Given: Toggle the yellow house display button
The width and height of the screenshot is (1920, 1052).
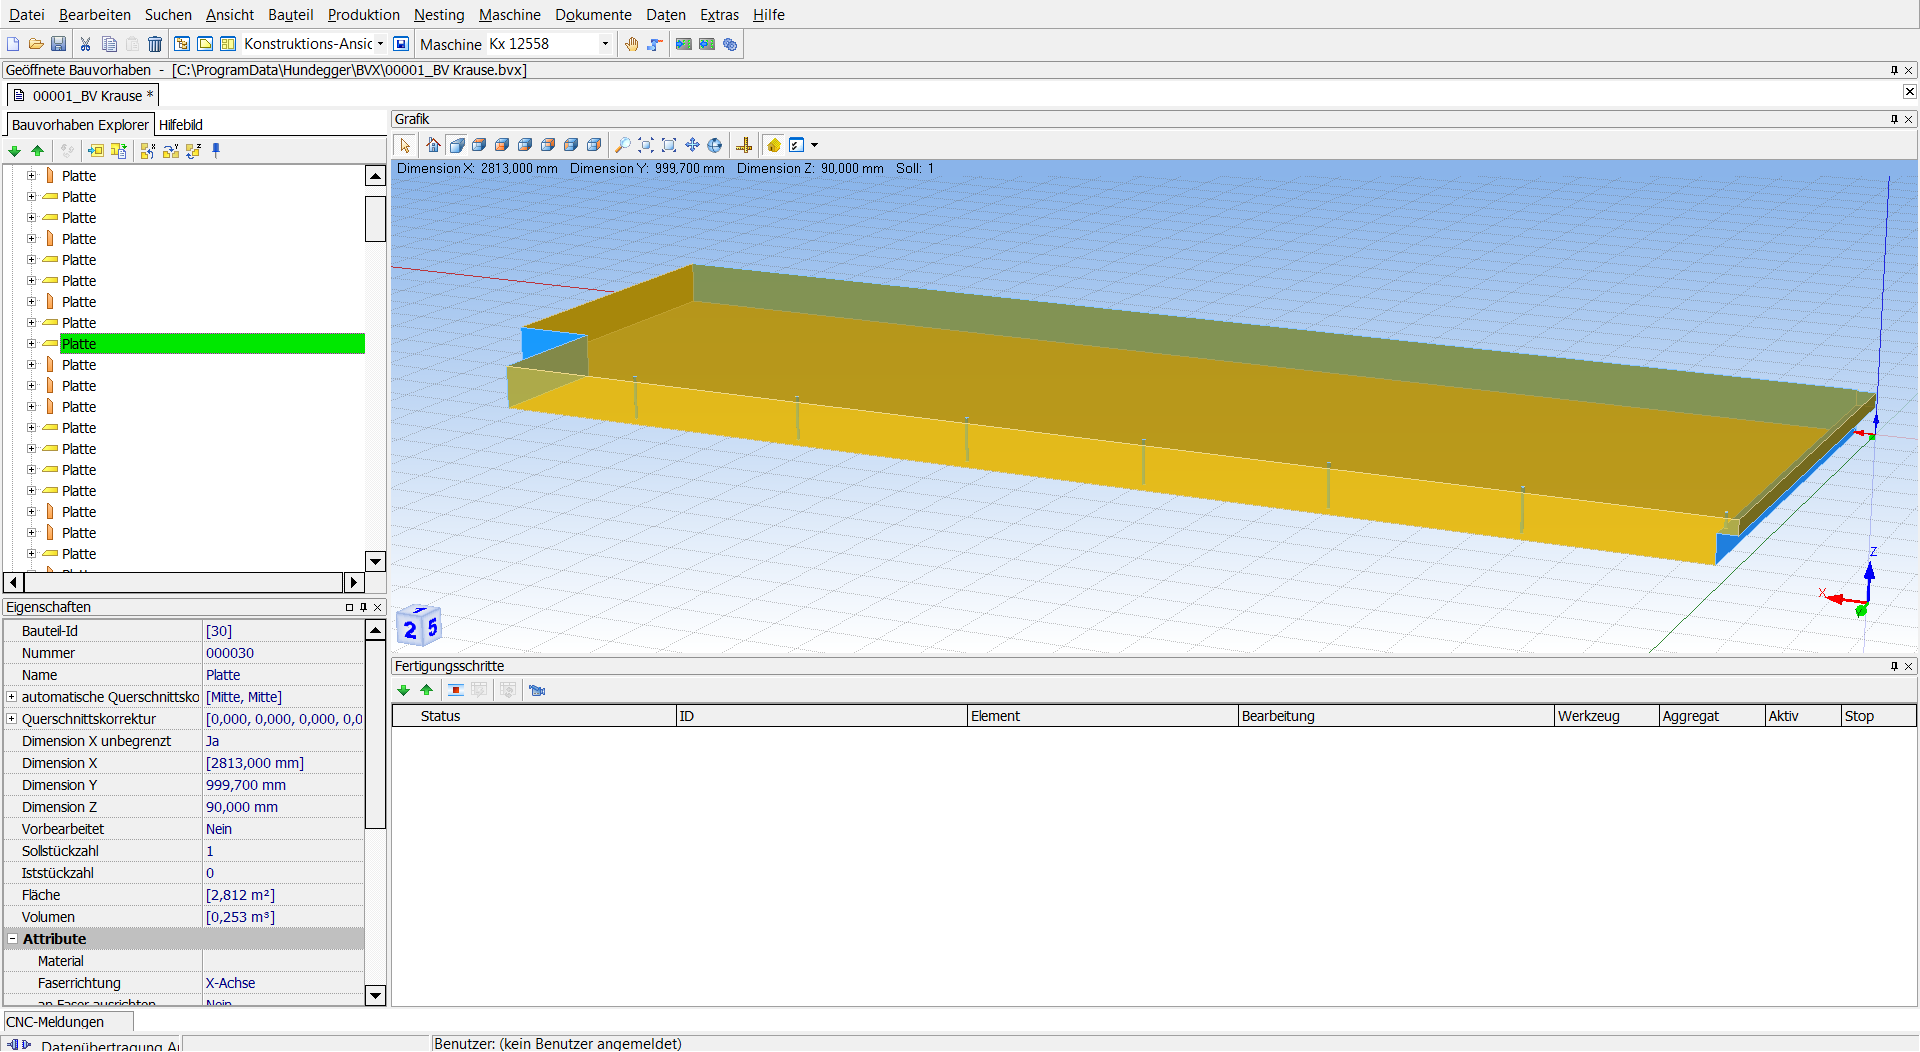Looking at the screenshot, I should [x=773, y=145].
